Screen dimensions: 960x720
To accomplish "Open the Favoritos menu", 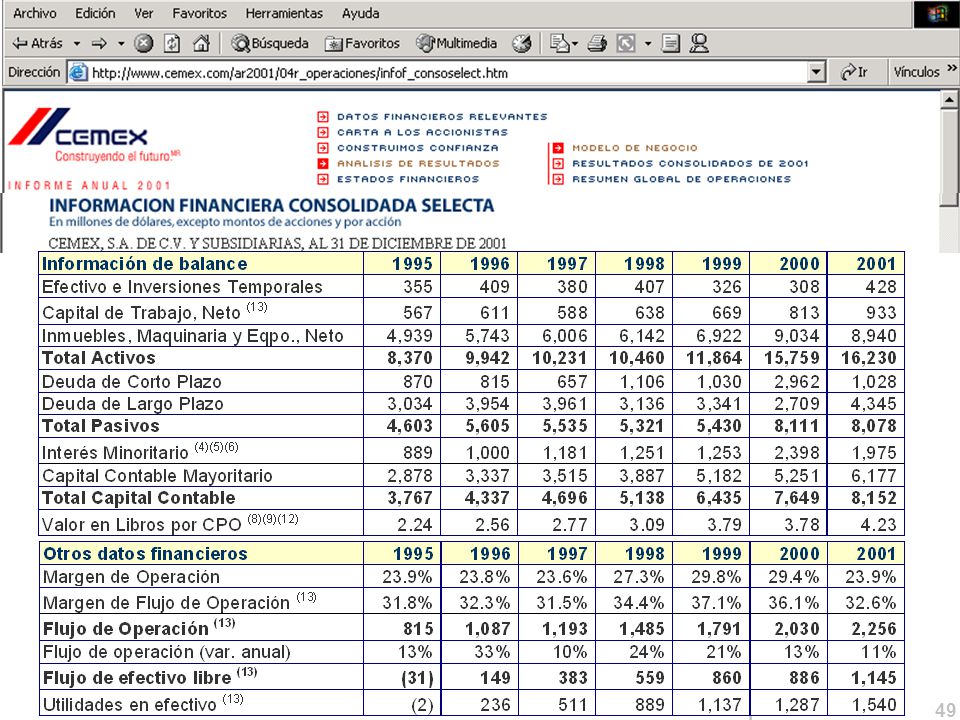I will 199,13.
